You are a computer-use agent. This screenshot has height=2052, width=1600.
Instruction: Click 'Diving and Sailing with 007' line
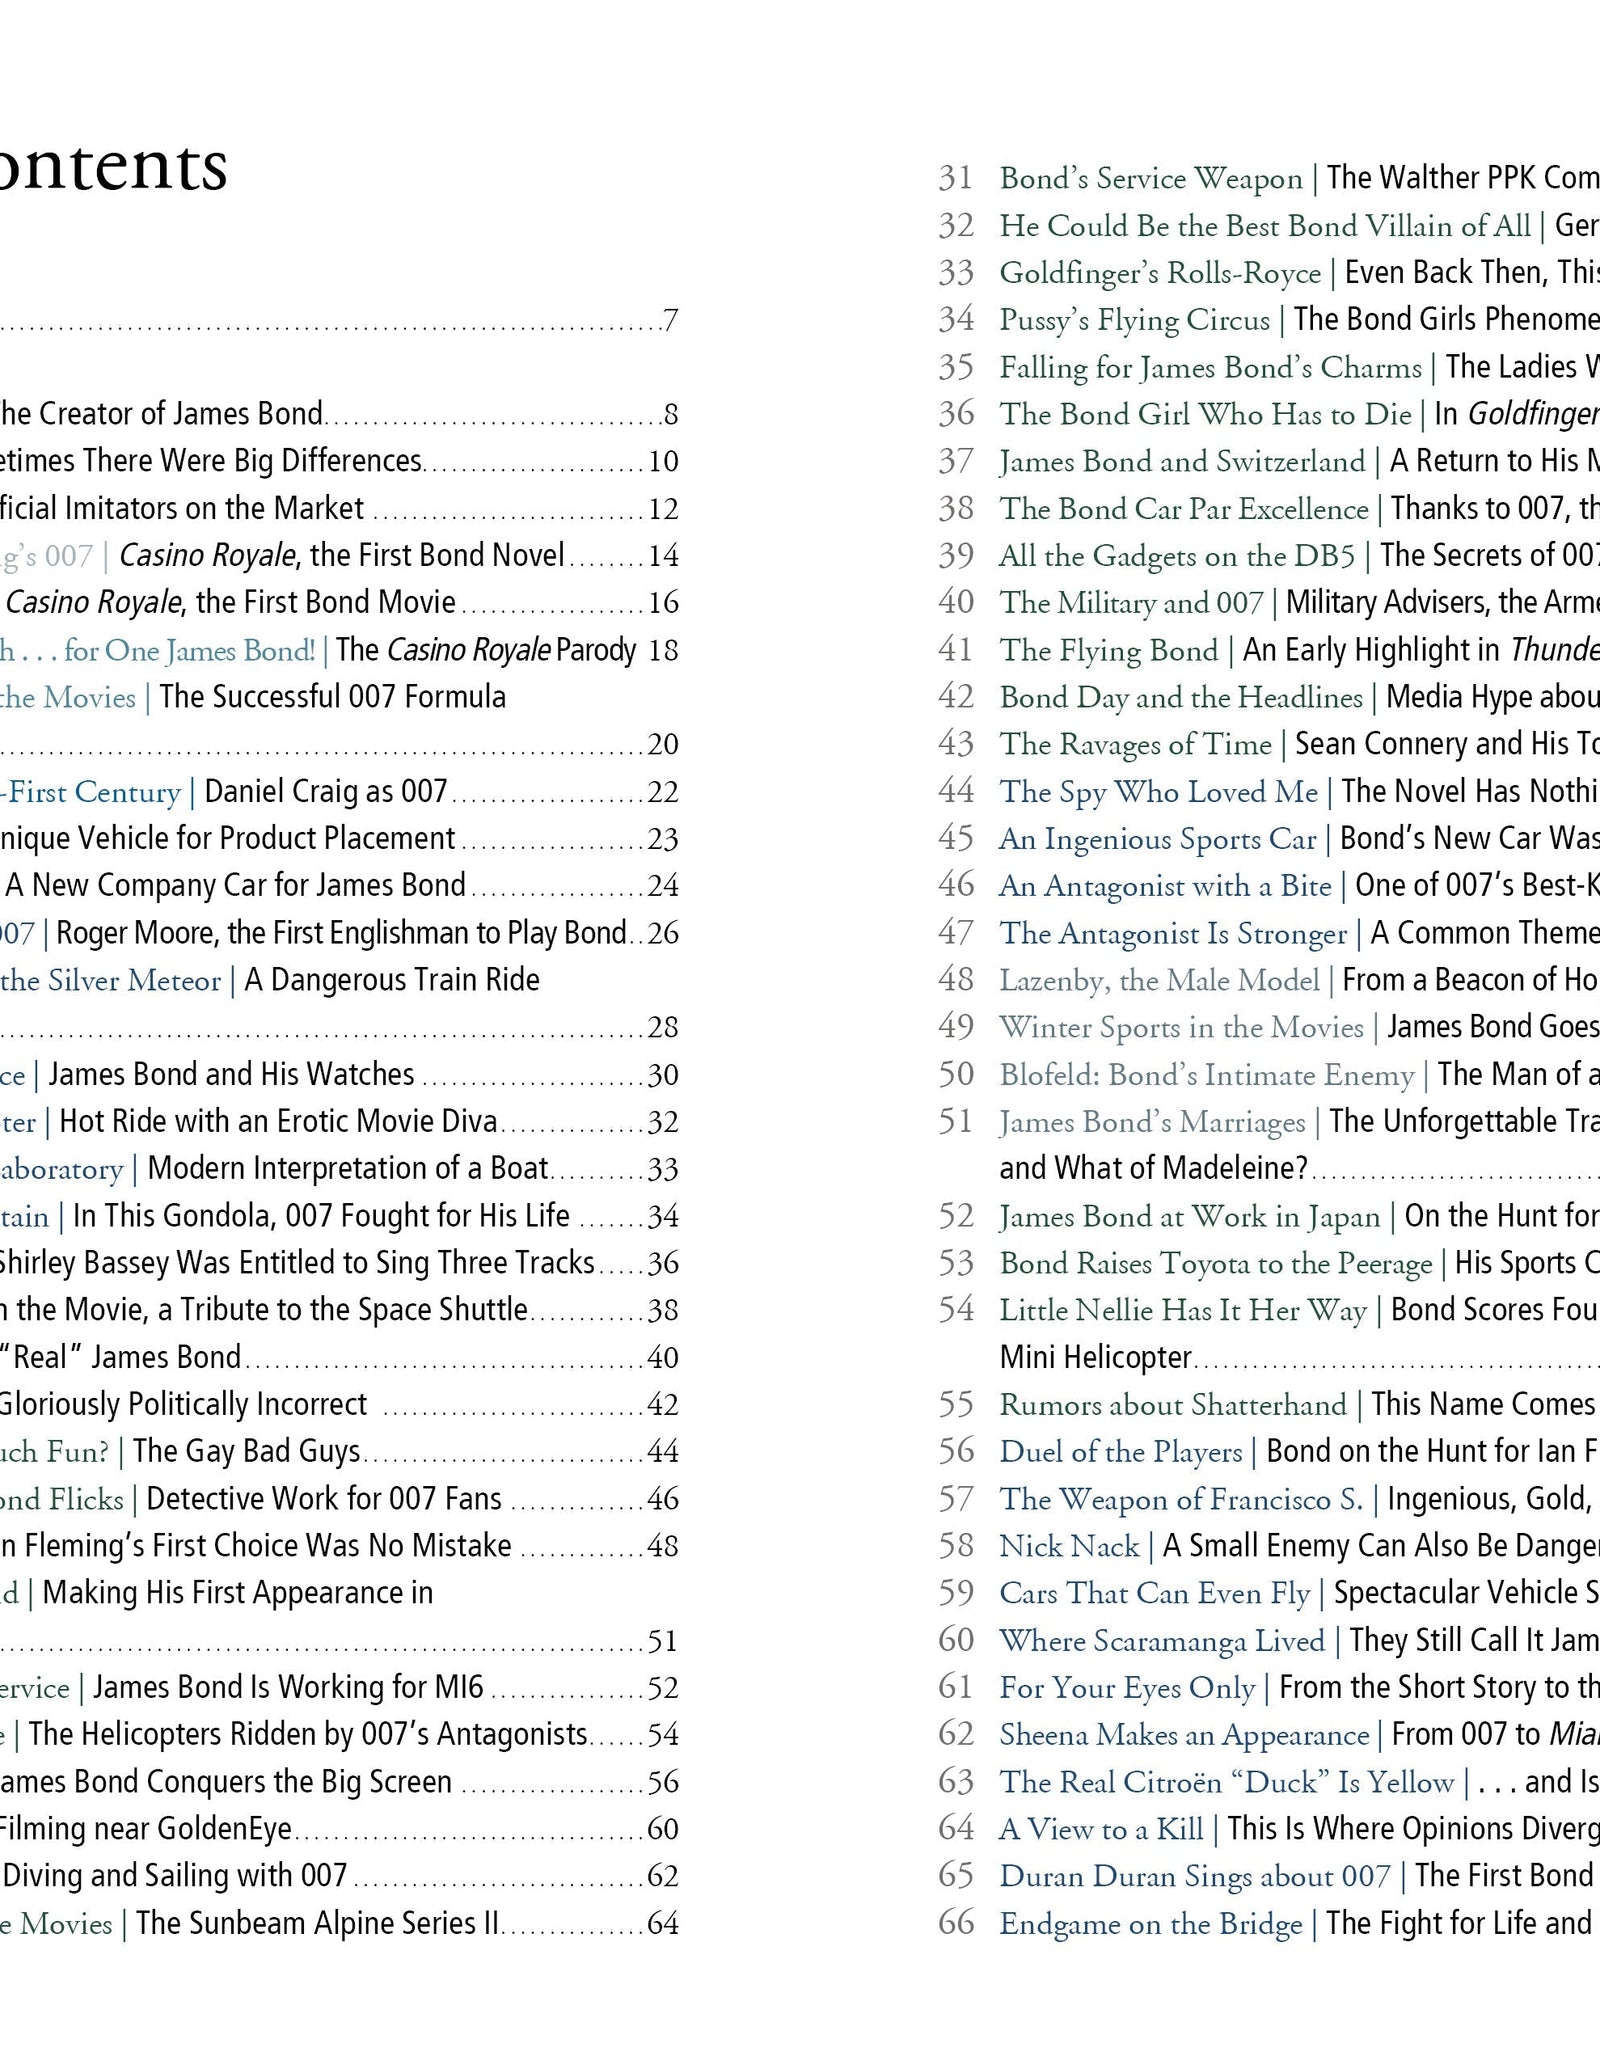pos(175,1877)
